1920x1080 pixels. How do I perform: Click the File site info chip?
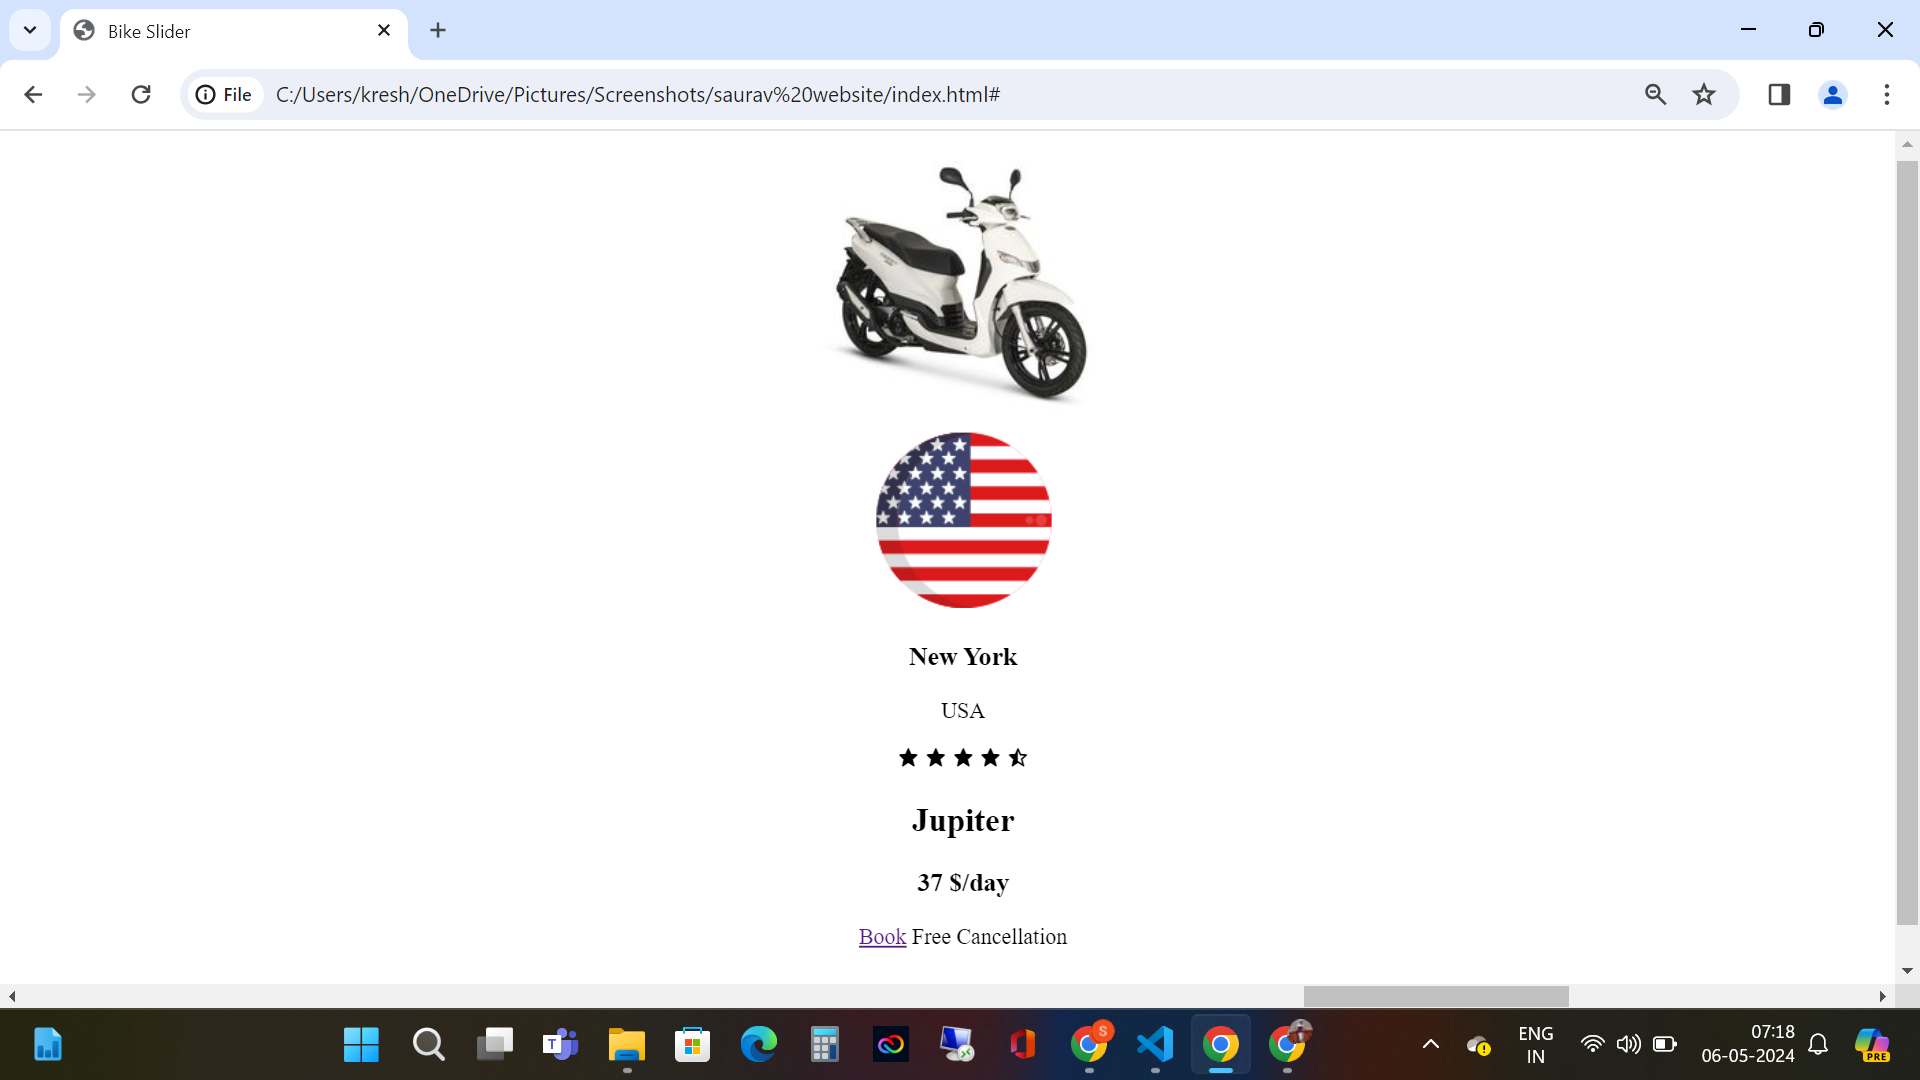(224, 94)
